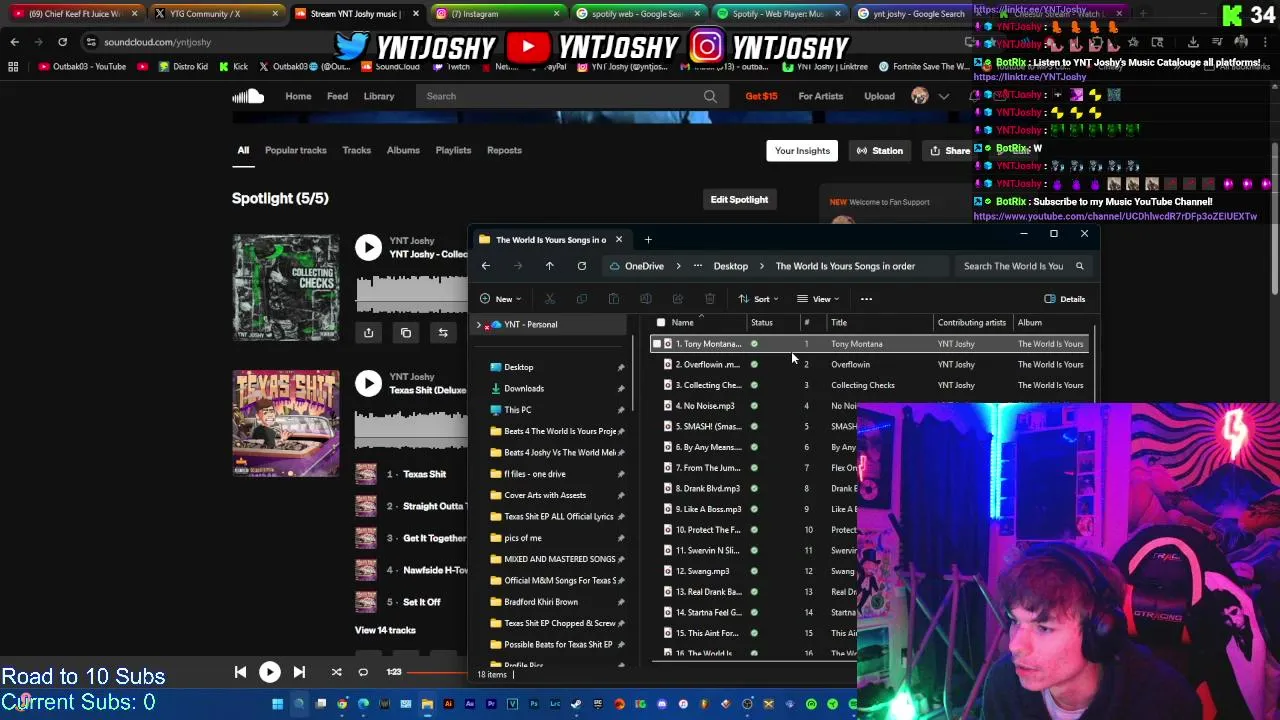This screenshot has height=720, width=1280.
Task: Open the View dropdown in File Explorer
Action: tap(818, 299)
